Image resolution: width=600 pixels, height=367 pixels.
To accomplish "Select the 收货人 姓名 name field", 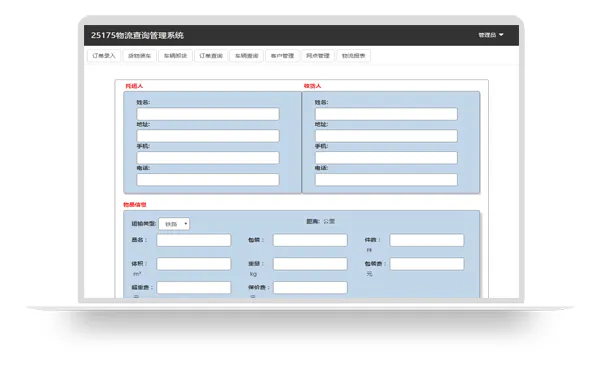I will [386, 114].
